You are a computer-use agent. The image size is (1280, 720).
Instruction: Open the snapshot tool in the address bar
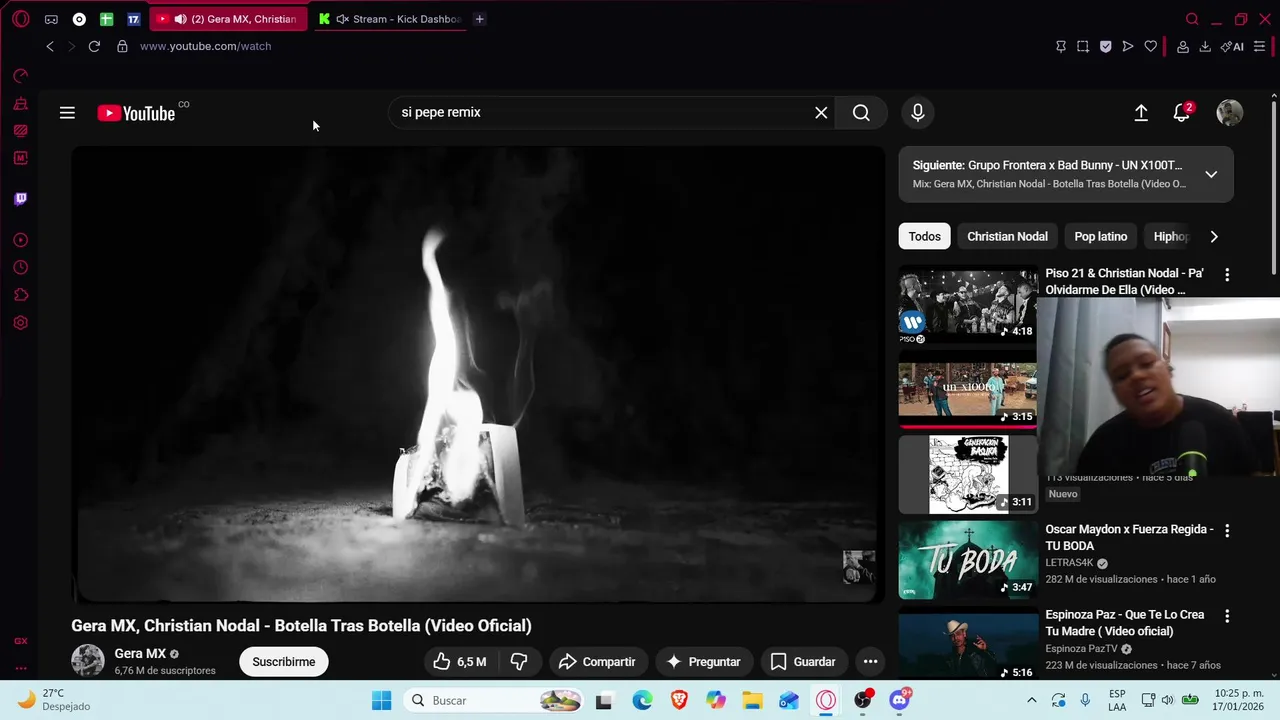[1083, 46]
